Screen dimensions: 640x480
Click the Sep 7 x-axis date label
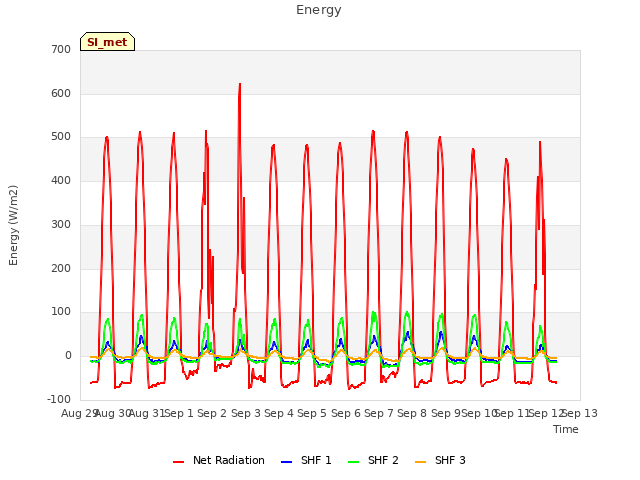(x=379, y=413)
